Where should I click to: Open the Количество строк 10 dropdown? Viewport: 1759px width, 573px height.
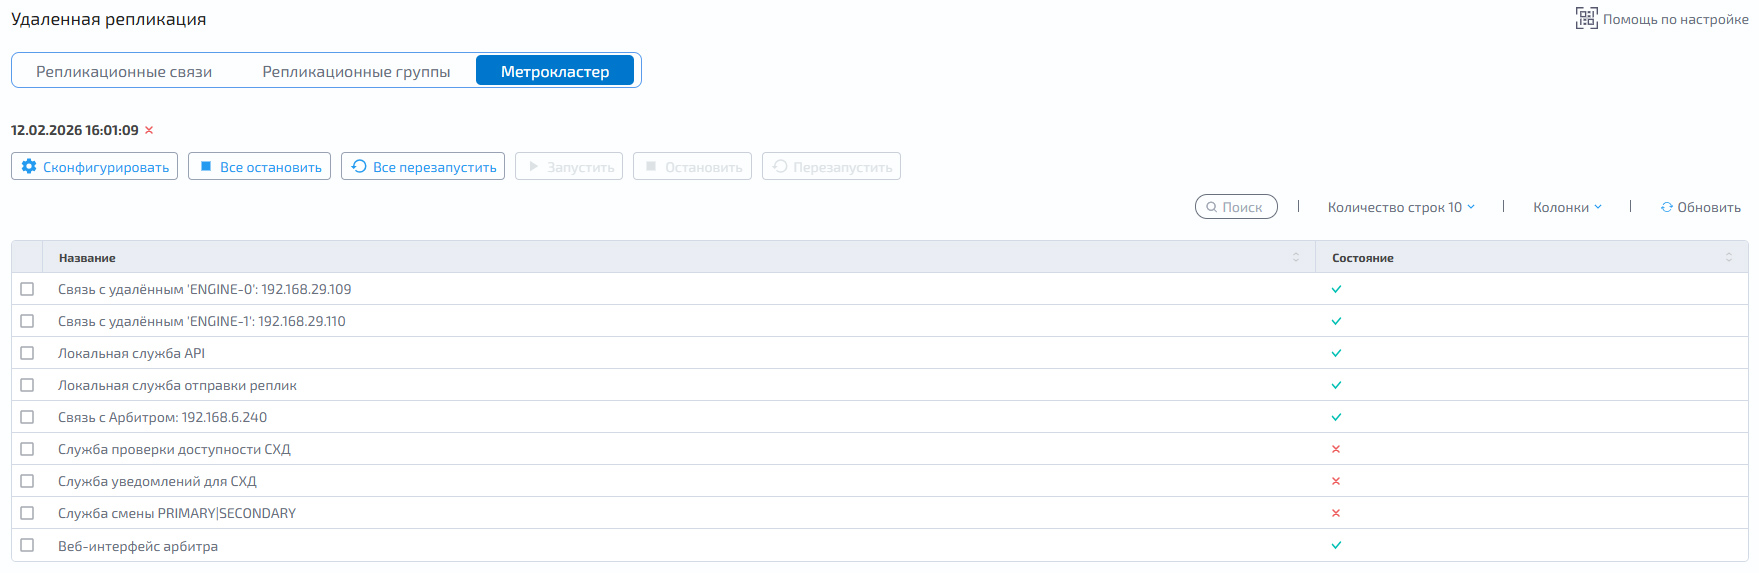point(1401,207)
